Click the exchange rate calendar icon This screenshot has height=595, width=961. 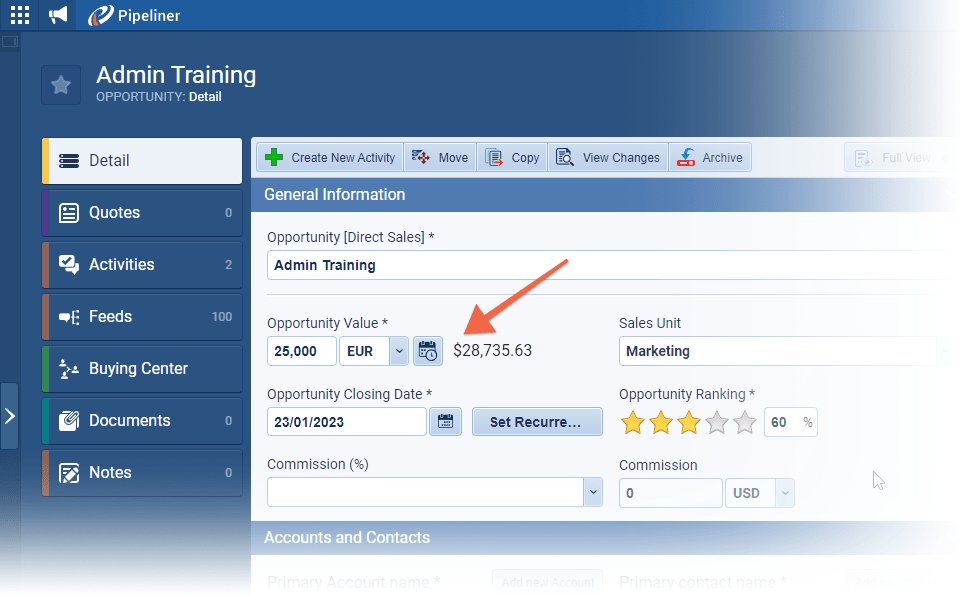(428, 351)
